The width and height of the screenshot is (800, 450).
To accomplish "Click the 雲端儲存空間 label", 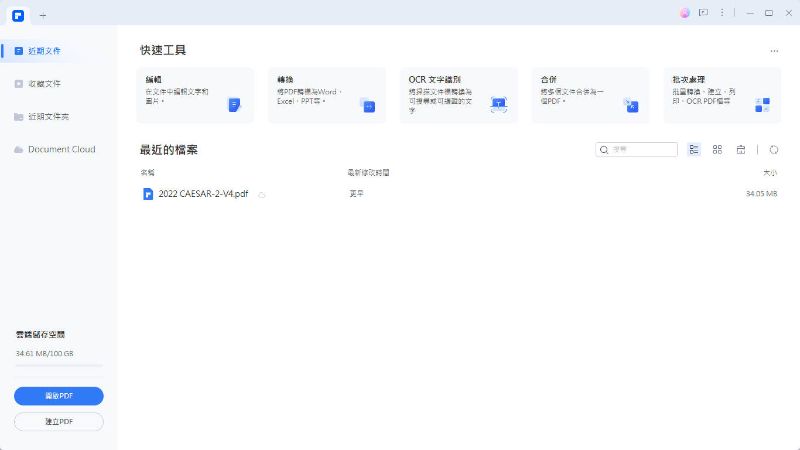I will pos(40,335).
